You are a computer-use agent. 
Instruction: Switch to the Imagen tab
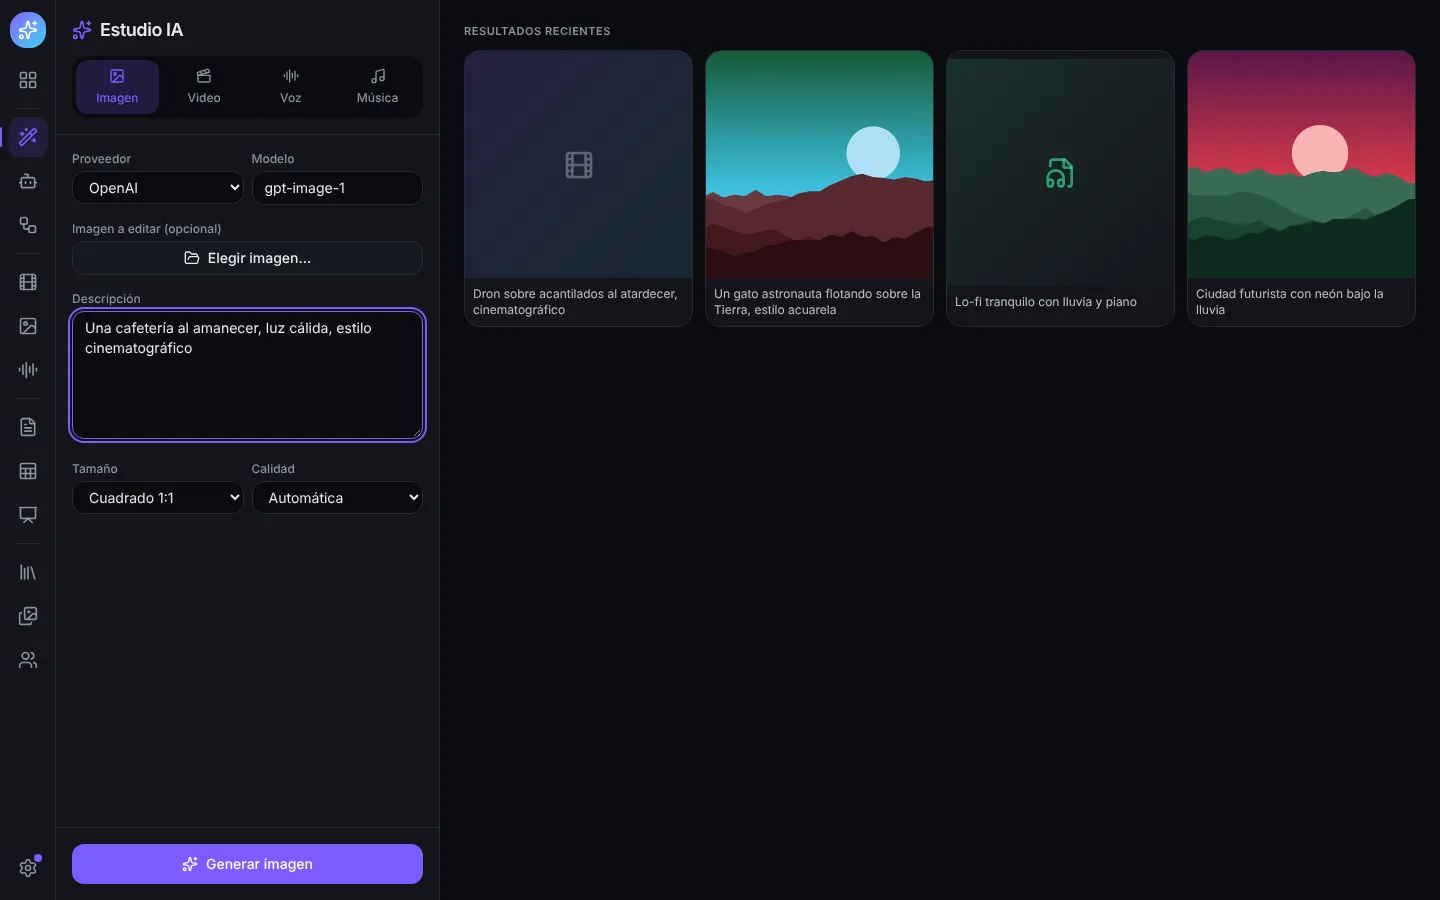pyautogui.click(x=117, y=87)
